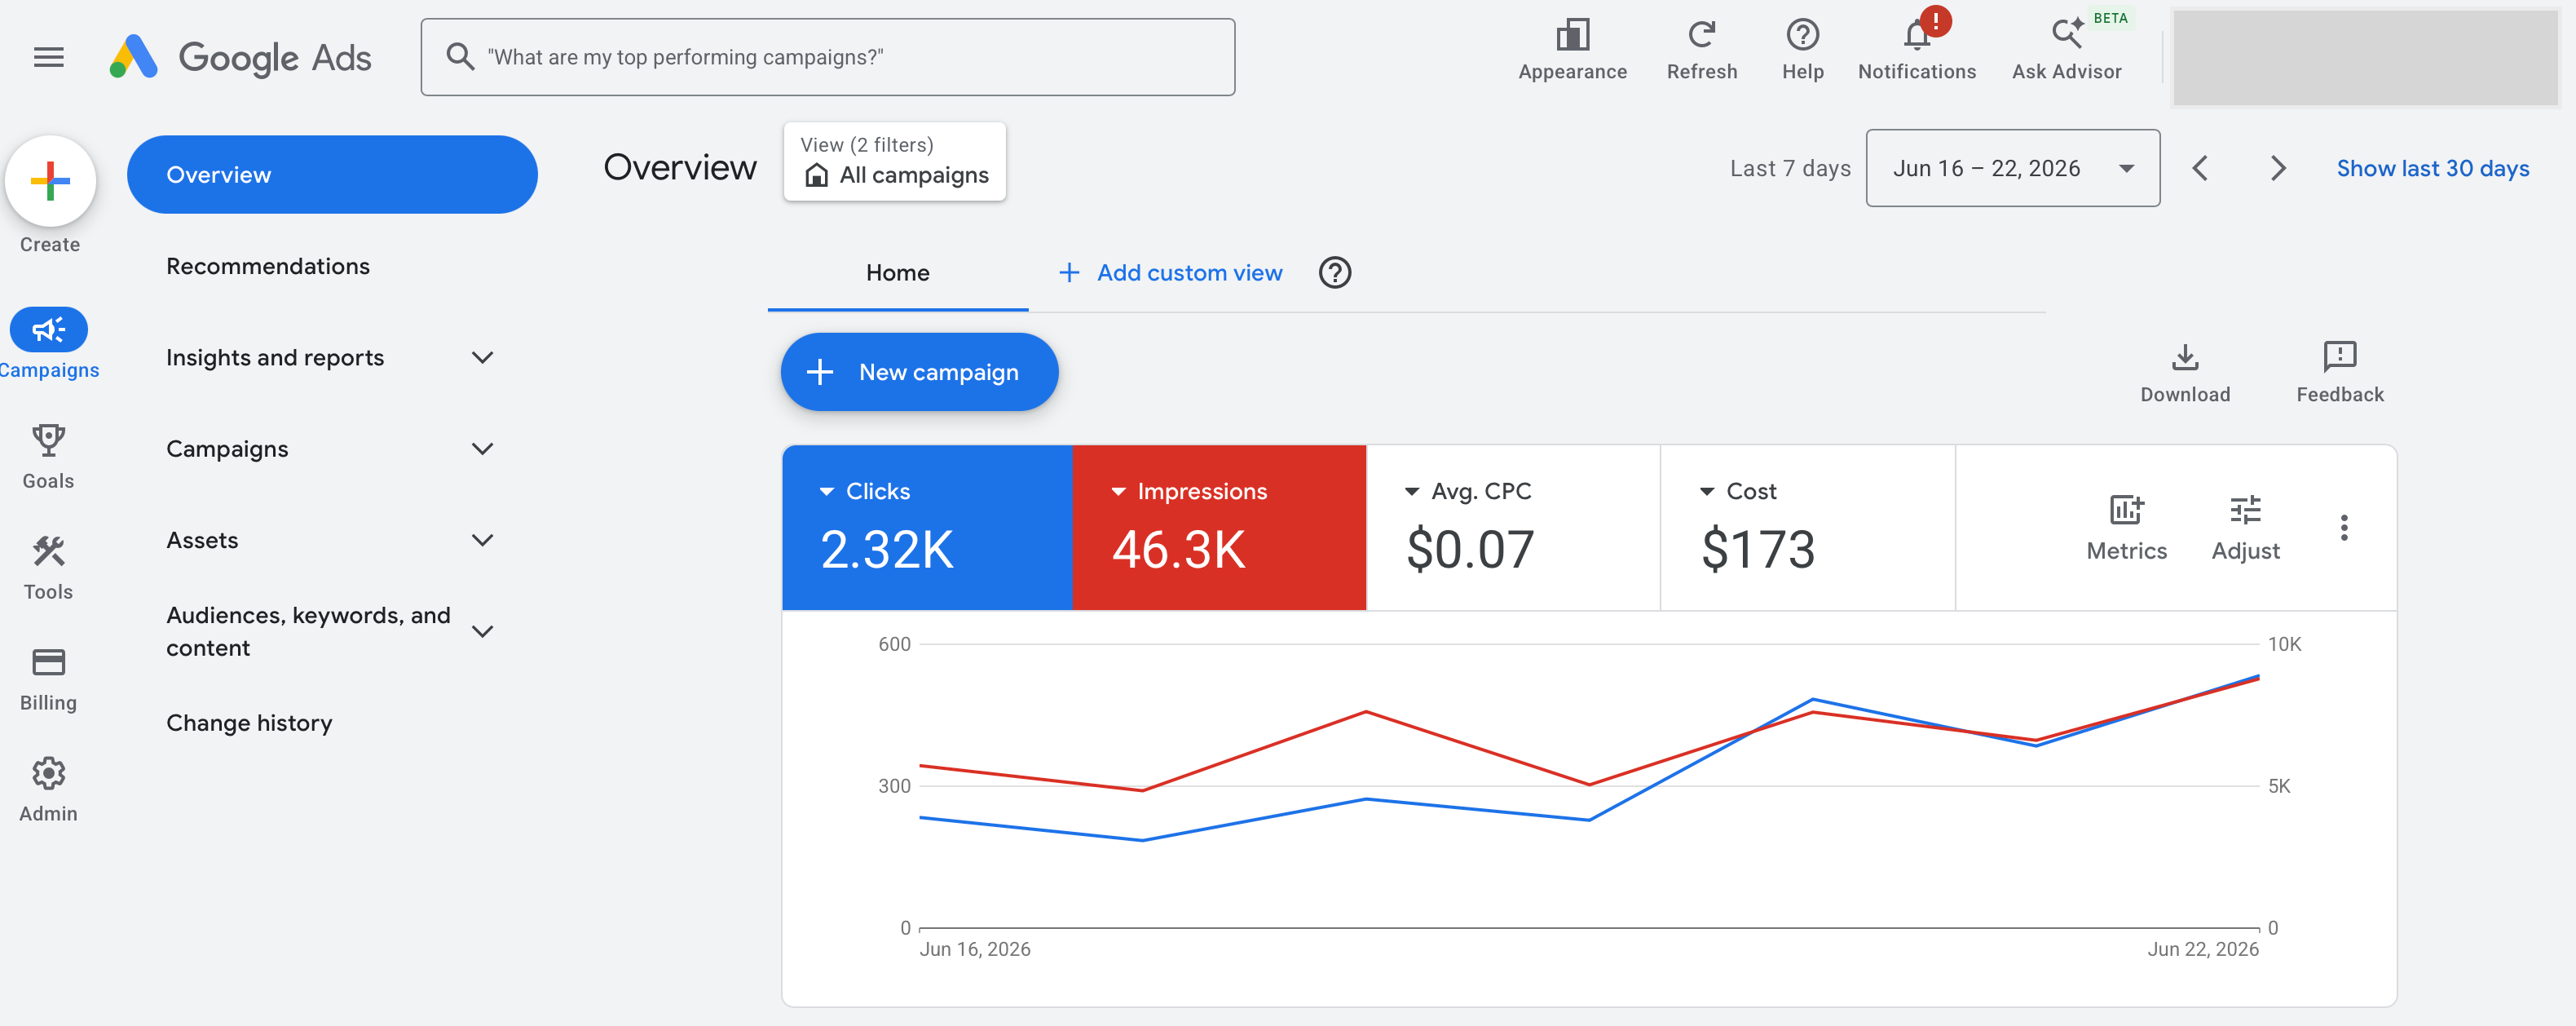Open Tools section

pyautogui.click(x=48, y=567)
